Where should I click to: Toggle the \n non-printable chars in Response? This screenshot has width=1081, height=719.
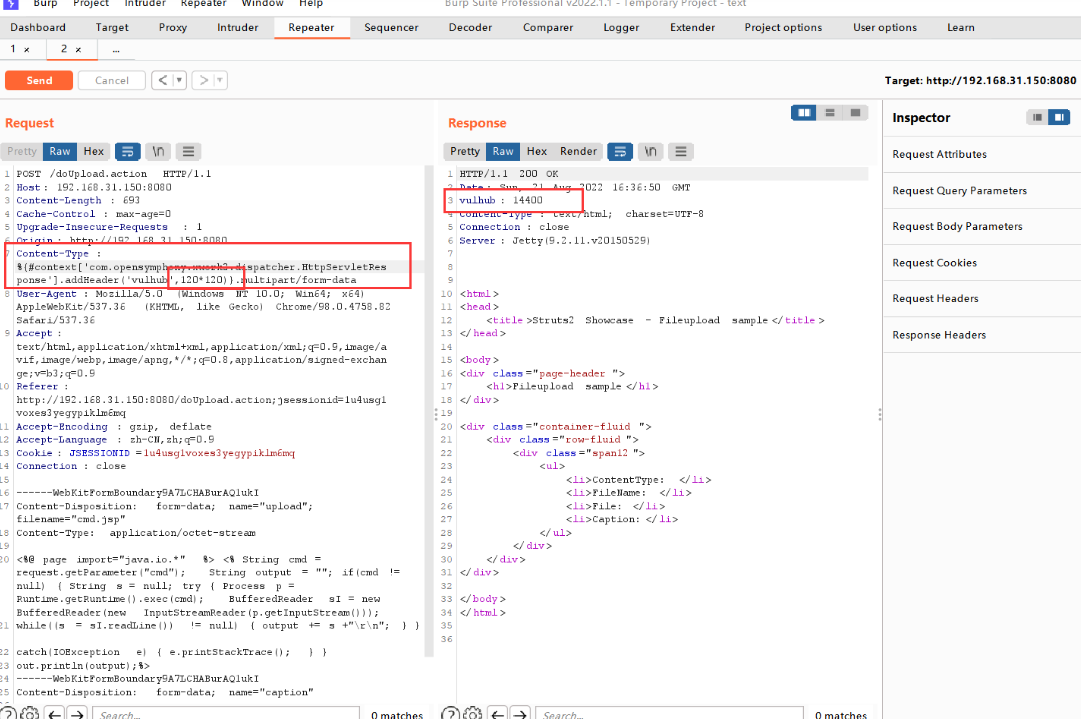[x=651, y=152]
